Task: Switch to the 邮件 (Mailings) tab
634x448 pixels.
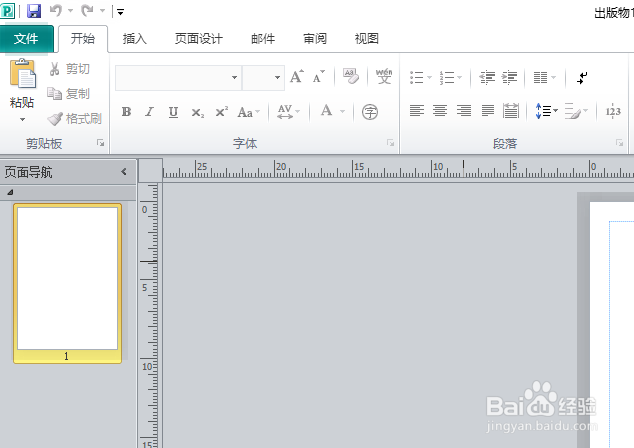Action: coord(263,39)
